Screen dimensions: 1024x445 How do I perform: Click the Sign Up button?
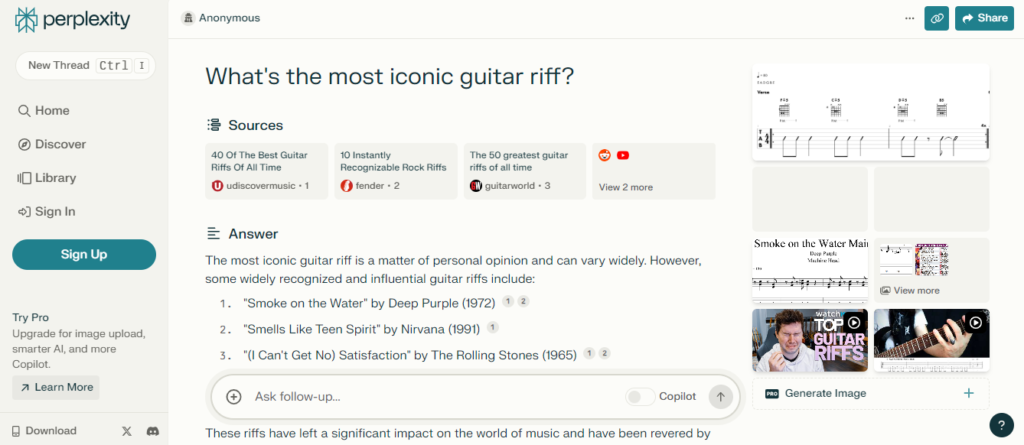(x=84, y=254)
